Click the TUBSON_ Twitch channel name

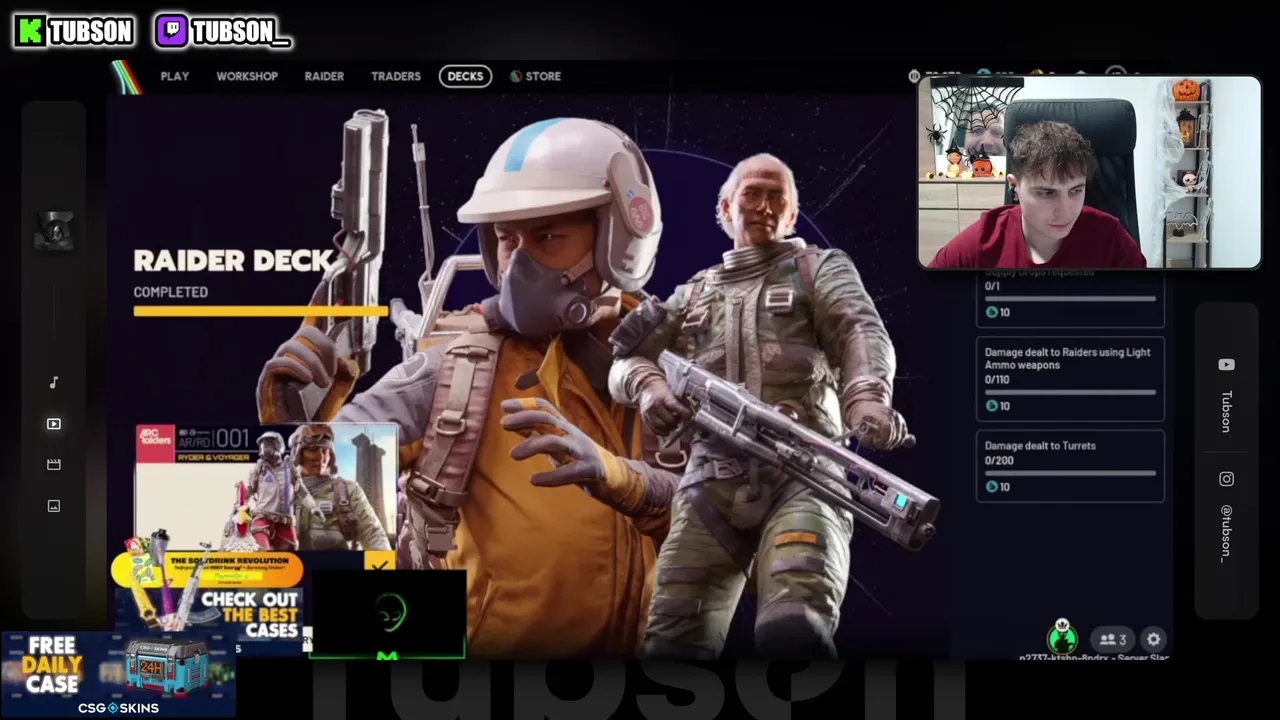click(x=241, y=32)
